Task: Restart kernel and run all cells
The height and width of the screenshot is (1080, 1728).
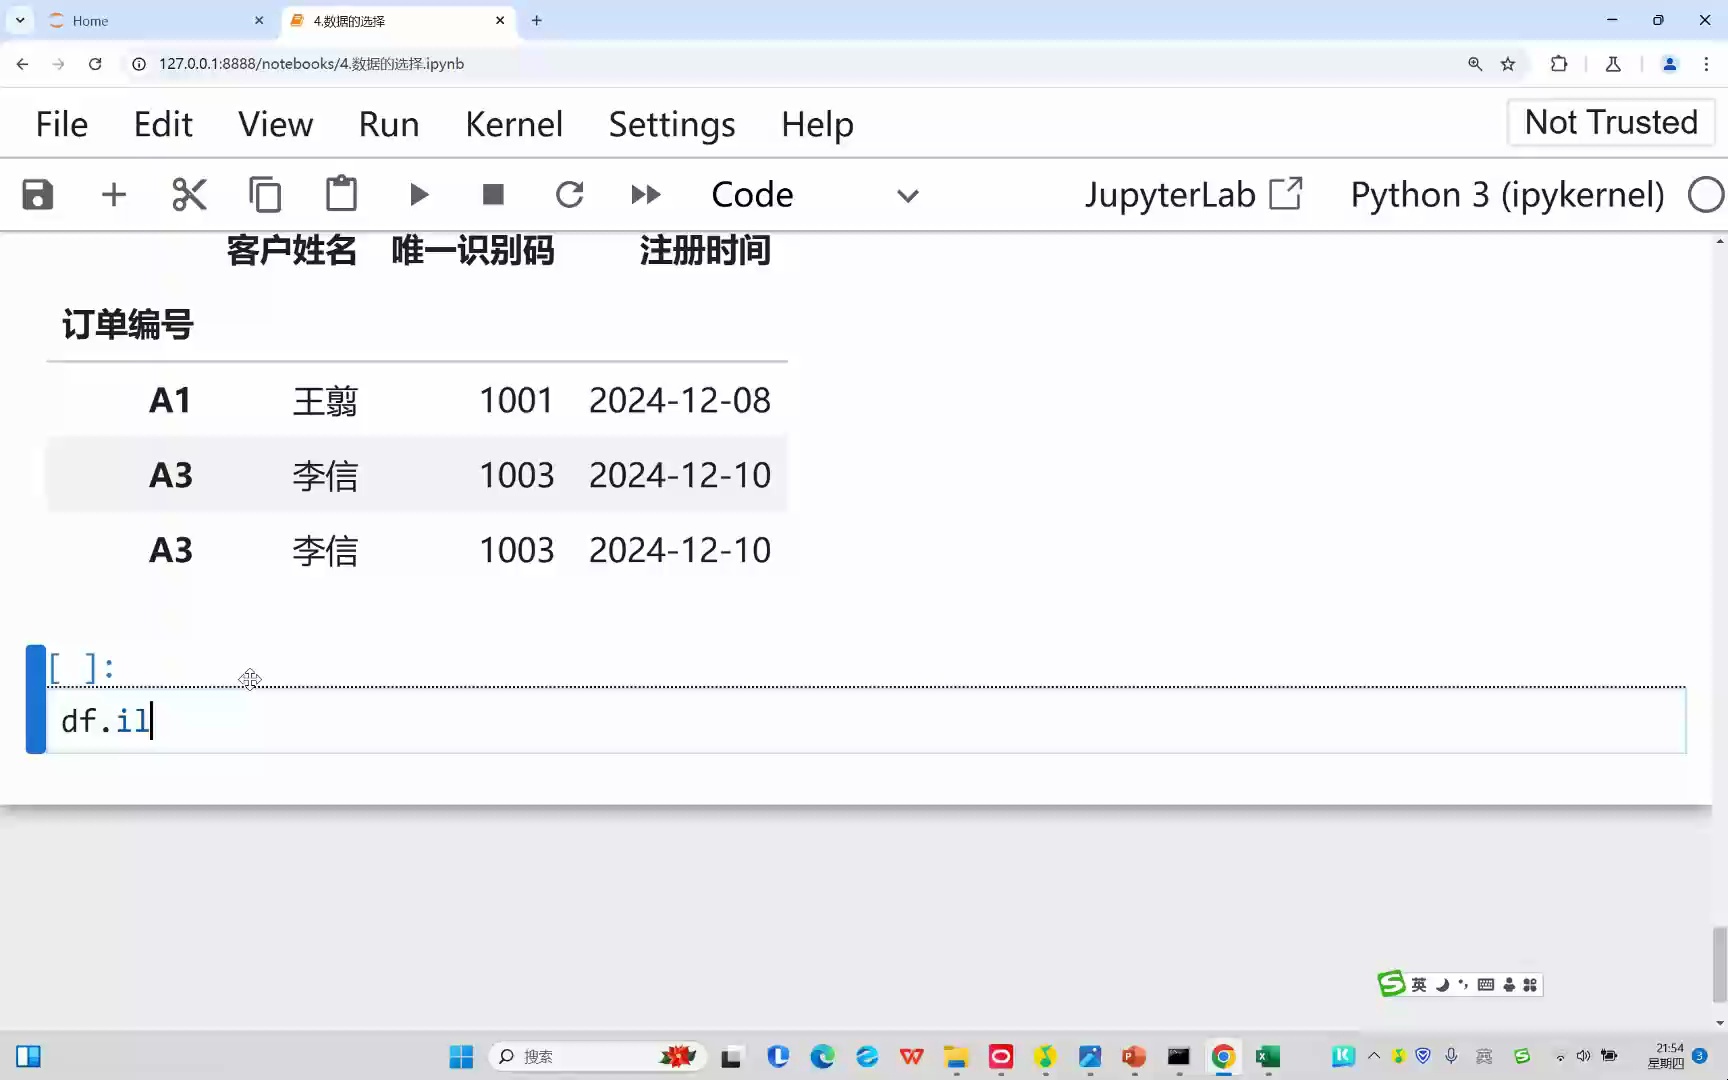Action: click(646, 194)
